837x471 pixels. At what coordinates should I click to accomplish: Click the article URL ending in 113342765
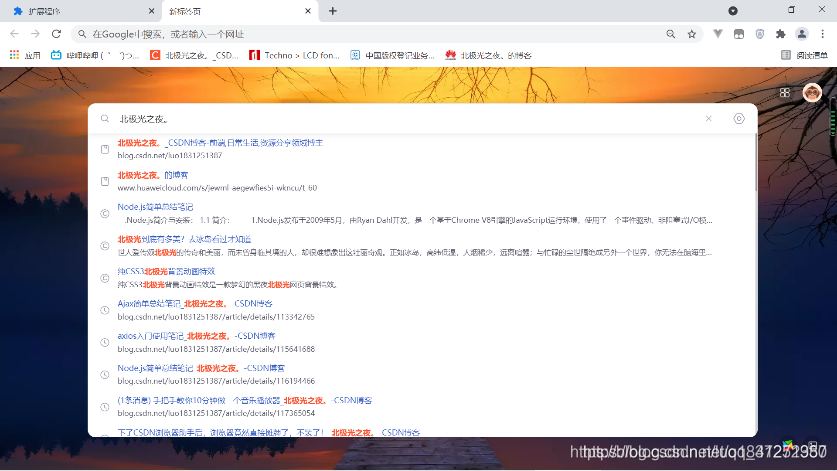coord(216,317)
